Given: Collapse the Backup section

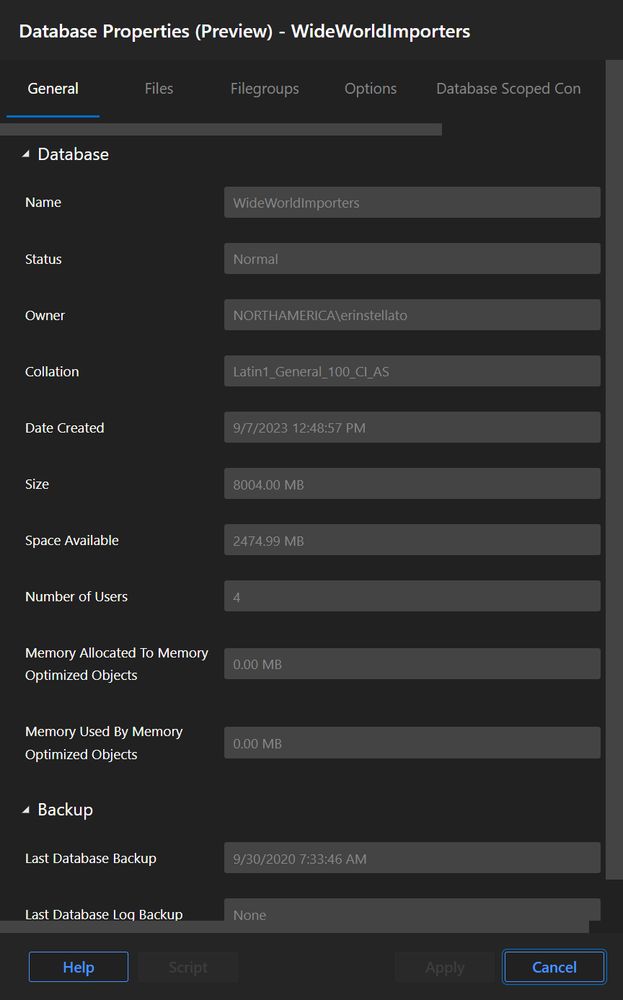Looking at the screenshot, I should (x=25, y=810).
